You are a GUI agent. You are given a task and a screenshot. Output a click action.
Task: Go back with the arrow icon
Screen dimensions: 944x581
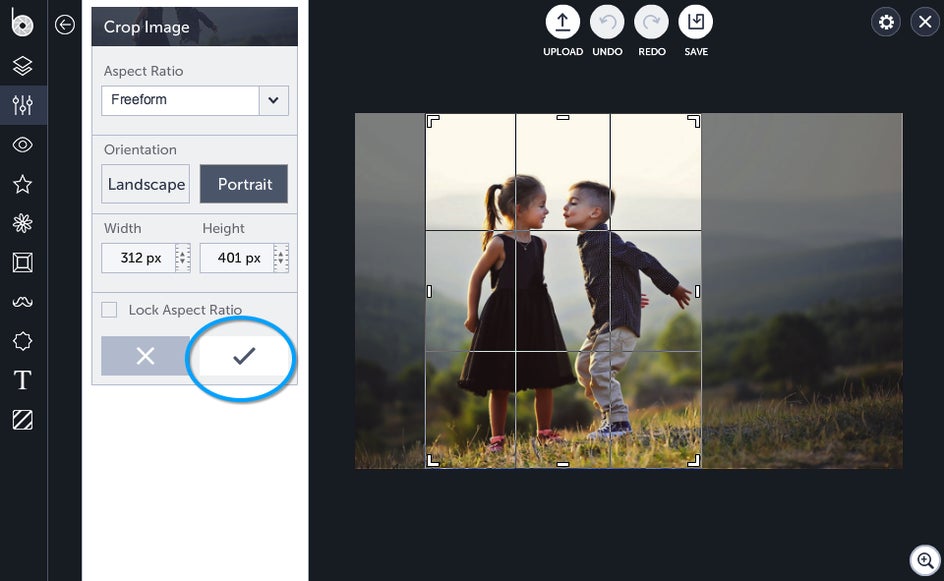(64, 25)
